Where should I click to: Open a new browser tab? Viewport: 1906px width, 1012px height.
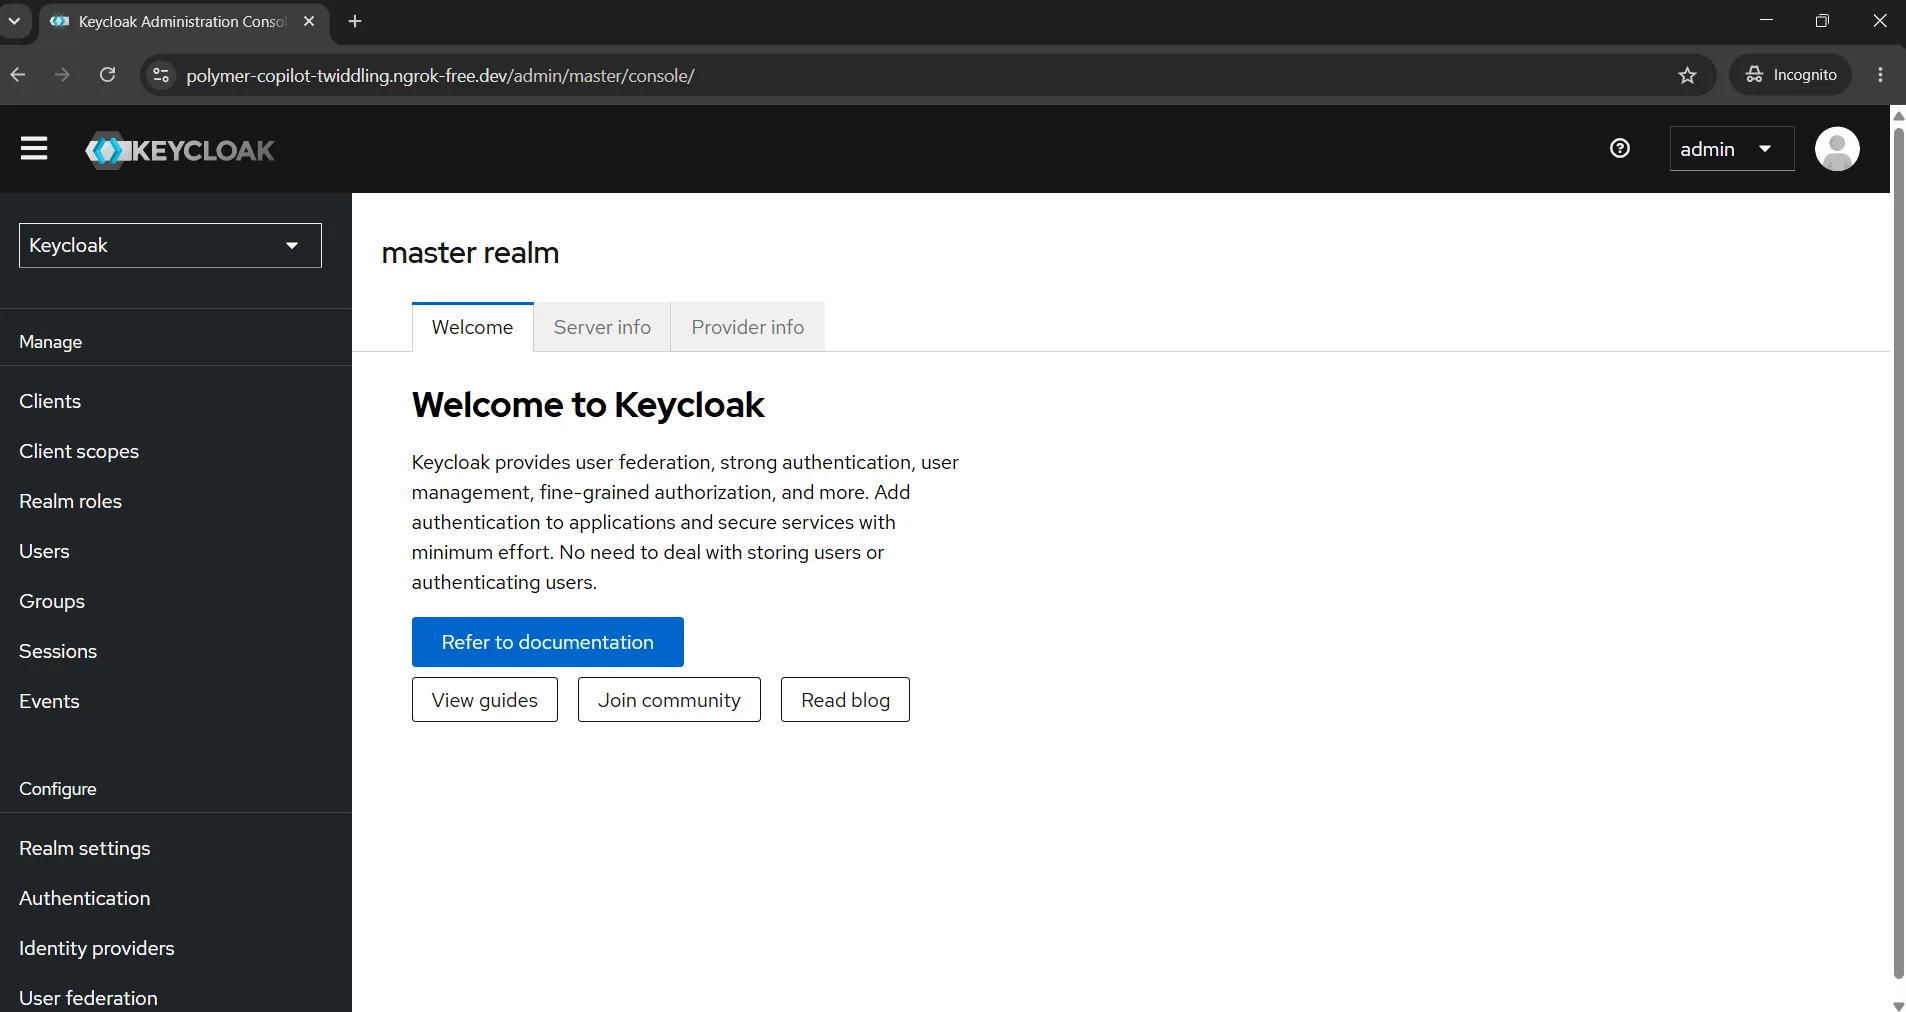pyautogui.click(x=355, y=21)
